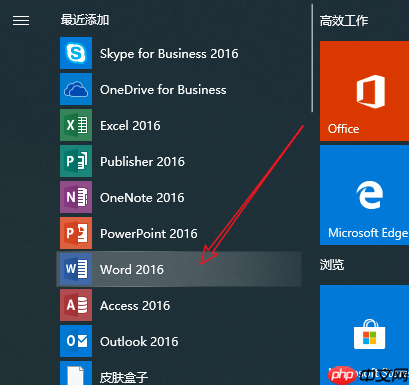Click the PowerPoint 2016 icon
This screenshot has height=385, width=409.
[76, 233]
